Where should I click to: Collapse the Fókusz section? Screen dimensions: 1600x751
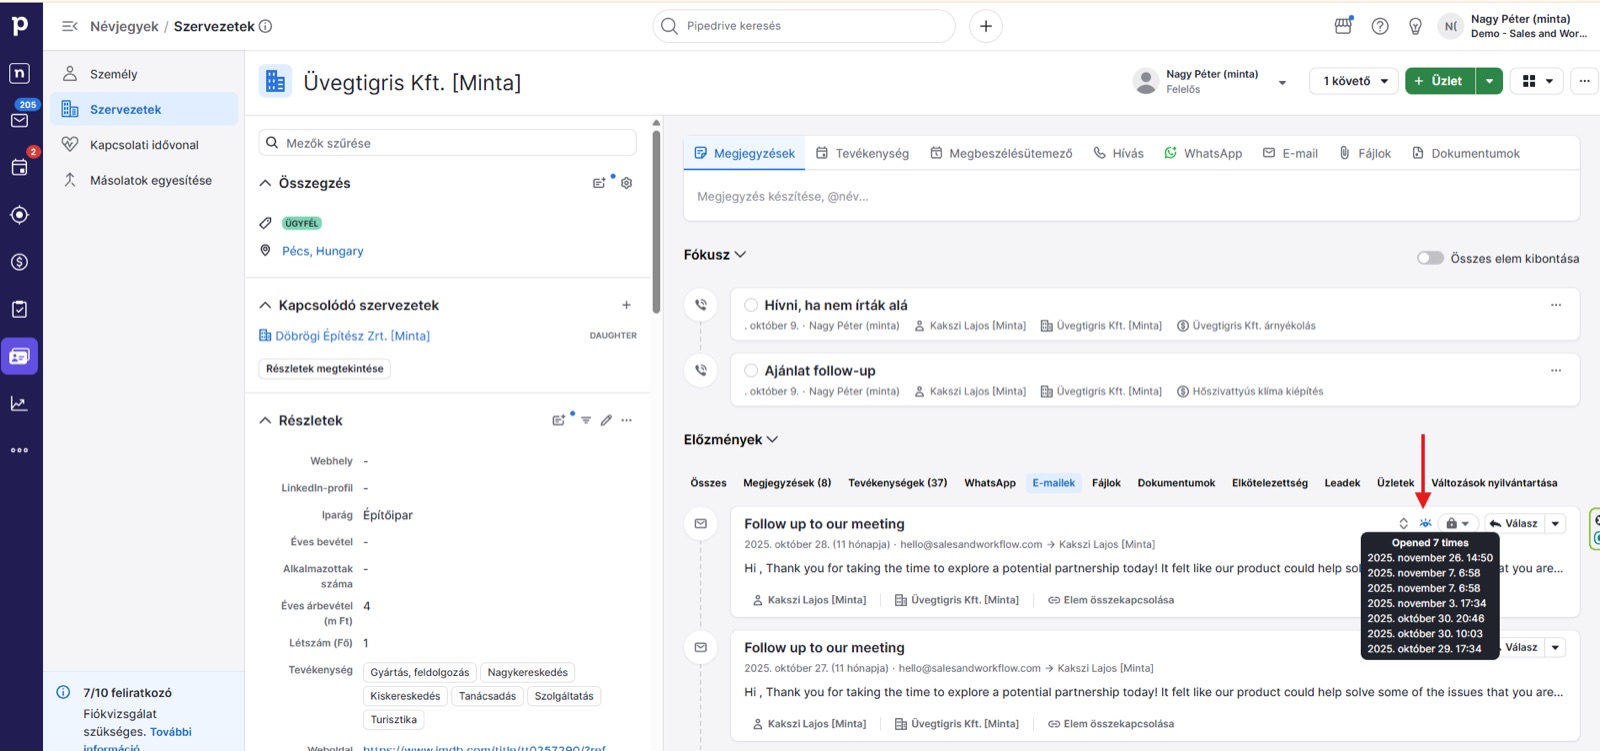pyautogui.click(x=740, y=255)
